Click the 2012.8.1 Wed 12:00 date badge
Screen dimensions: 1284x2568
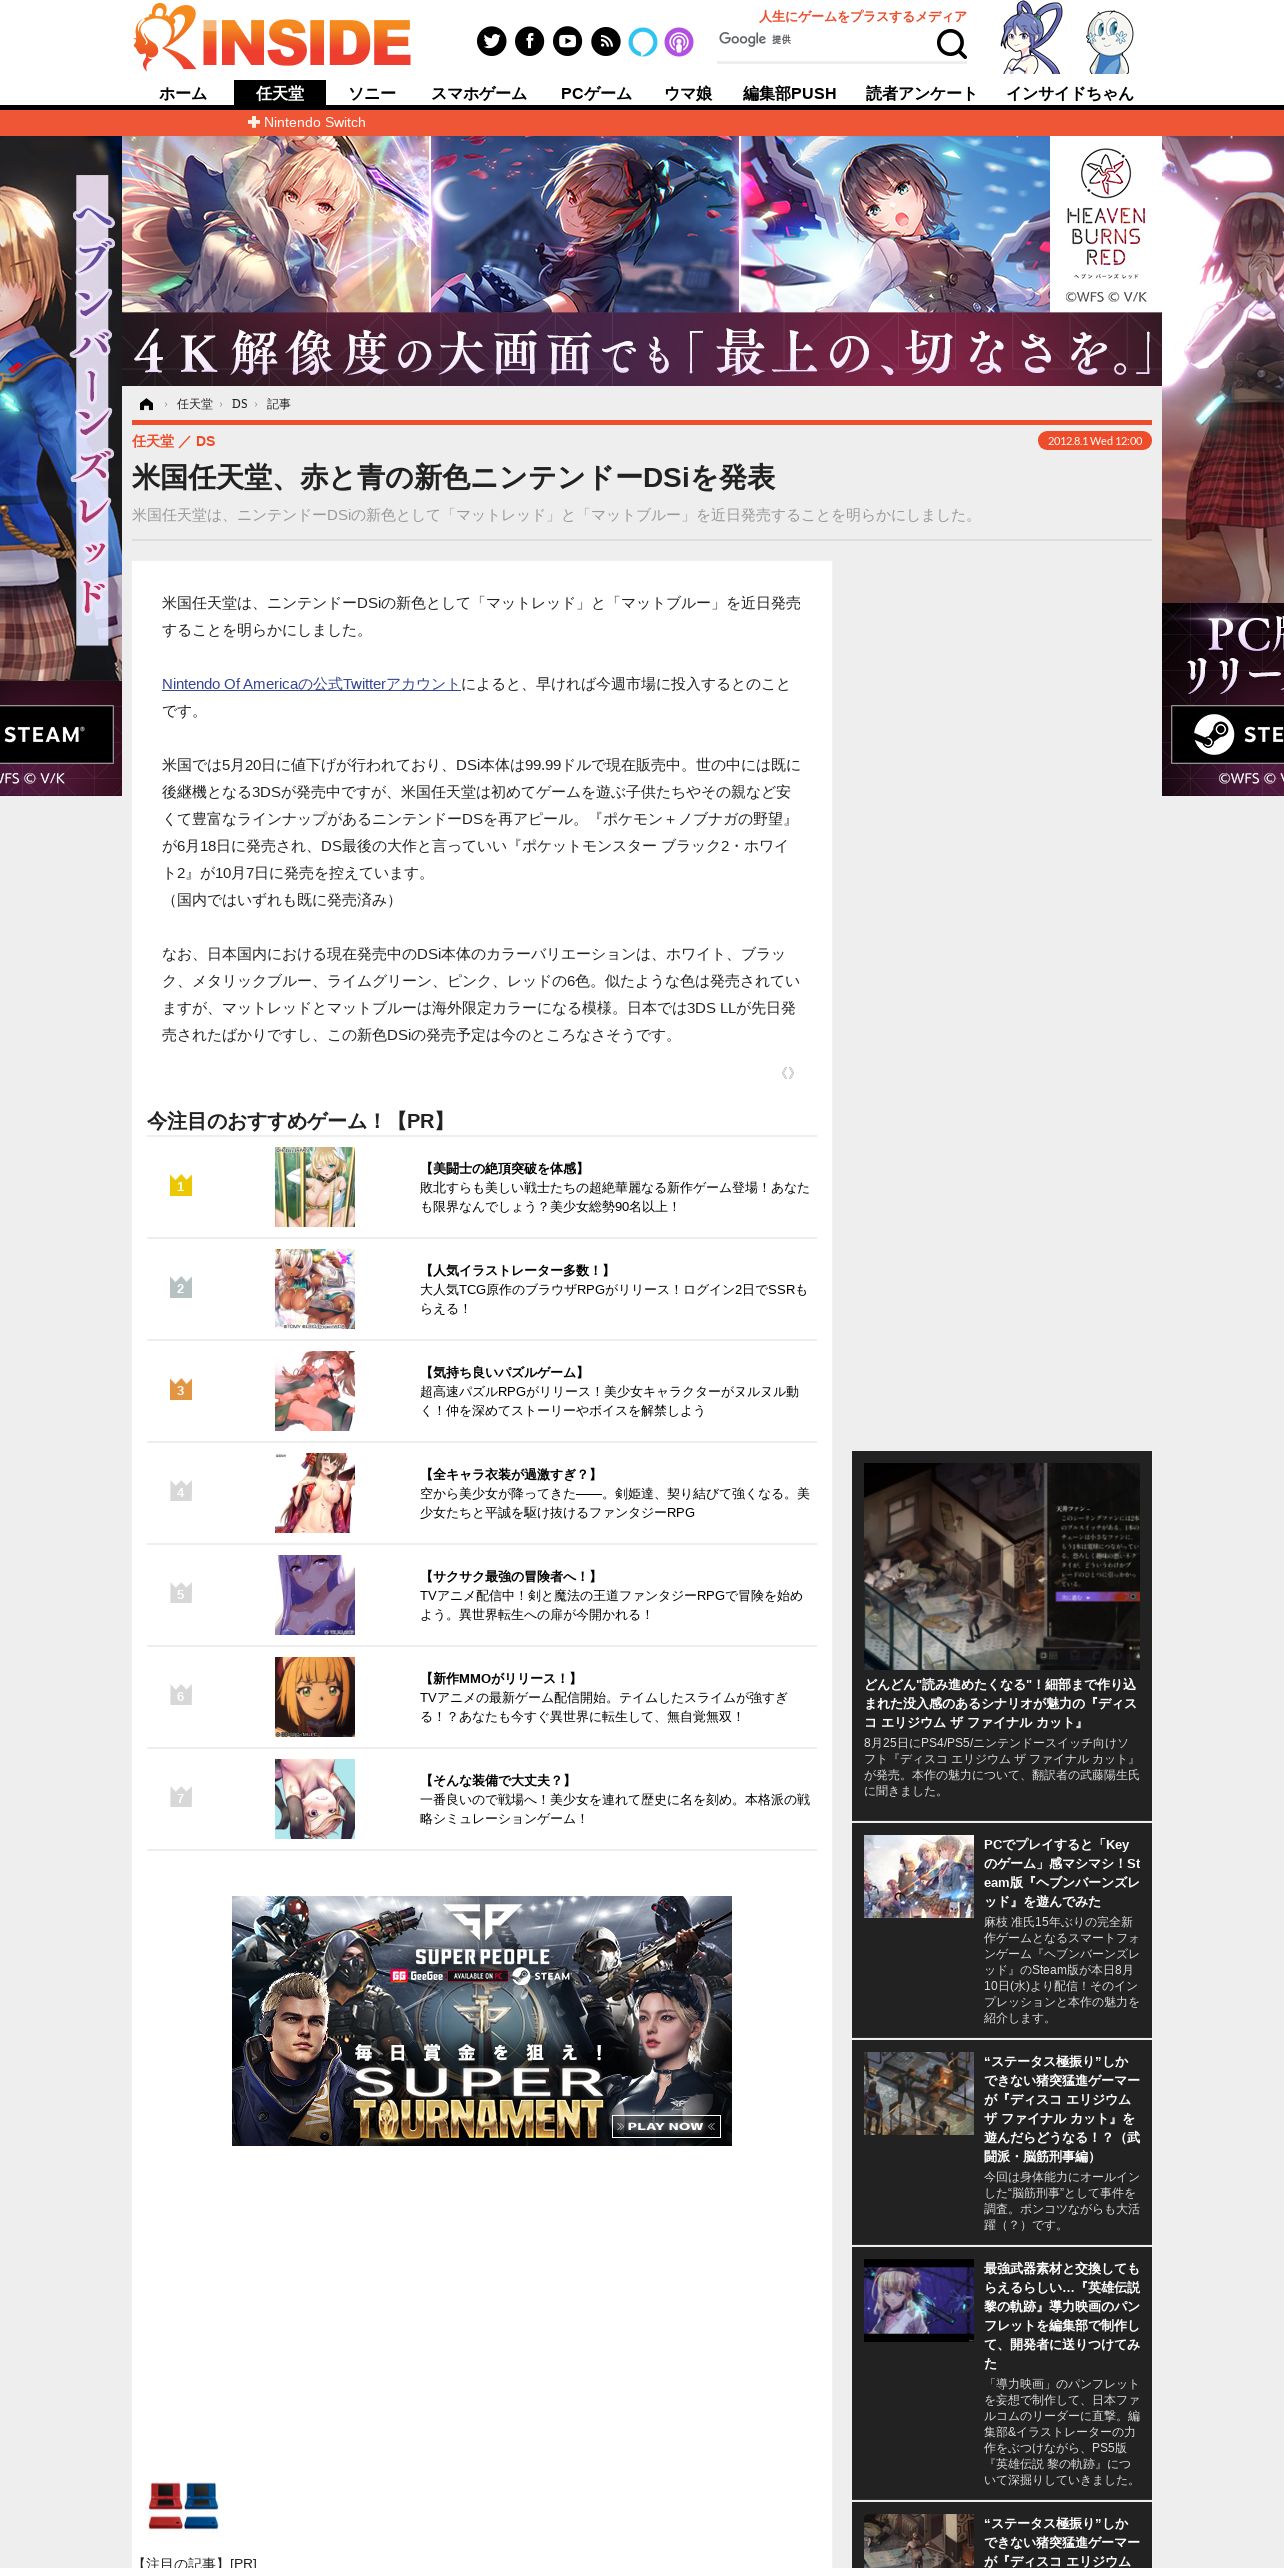[1095, 441]
